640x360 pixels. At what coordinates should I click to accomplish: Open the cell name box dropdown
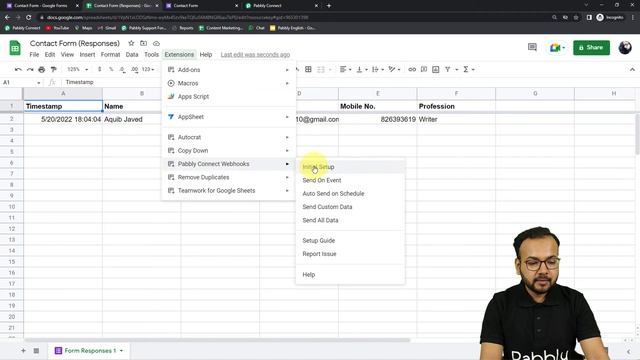pyautogui.click(x=39, y=82)
